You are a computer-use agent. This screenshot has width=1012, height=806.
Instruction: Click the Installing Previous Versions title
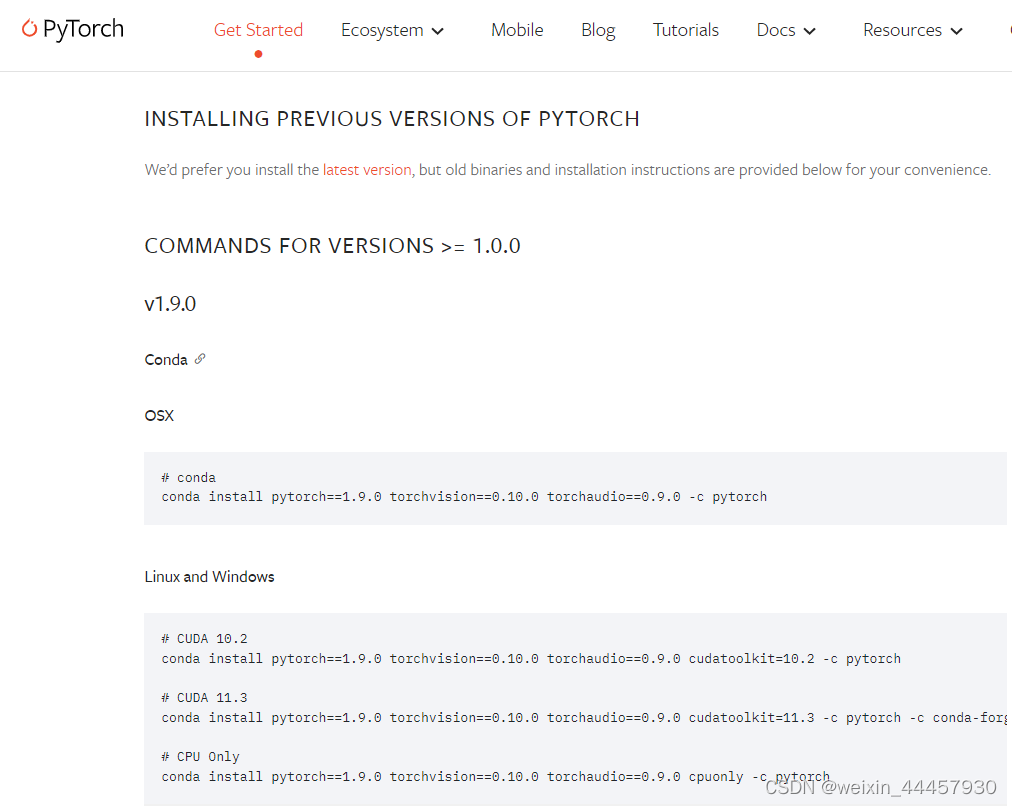392,119
